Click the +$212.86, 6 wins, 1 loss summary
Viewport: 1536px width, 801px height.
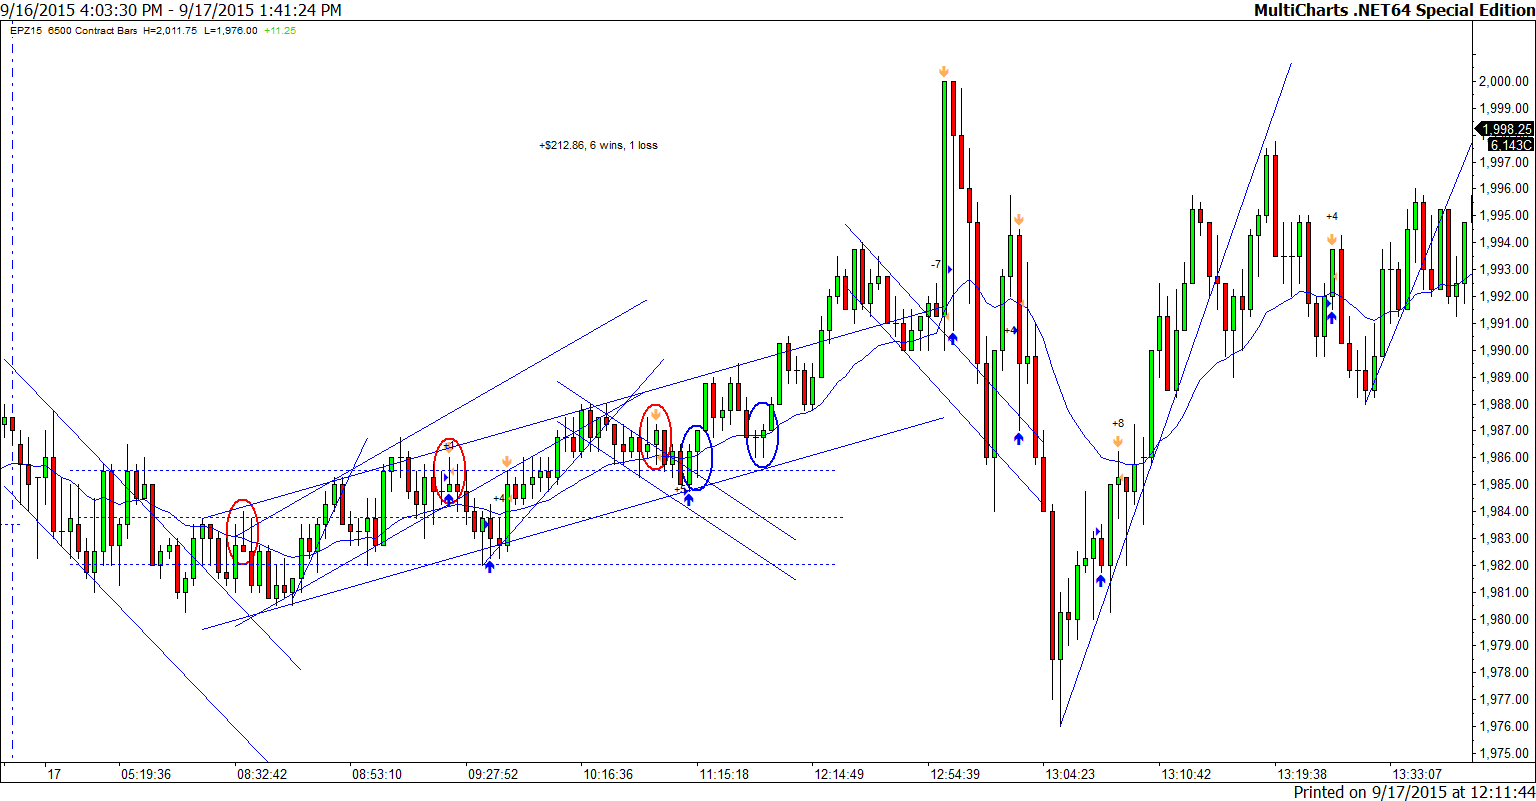point(598,145)
